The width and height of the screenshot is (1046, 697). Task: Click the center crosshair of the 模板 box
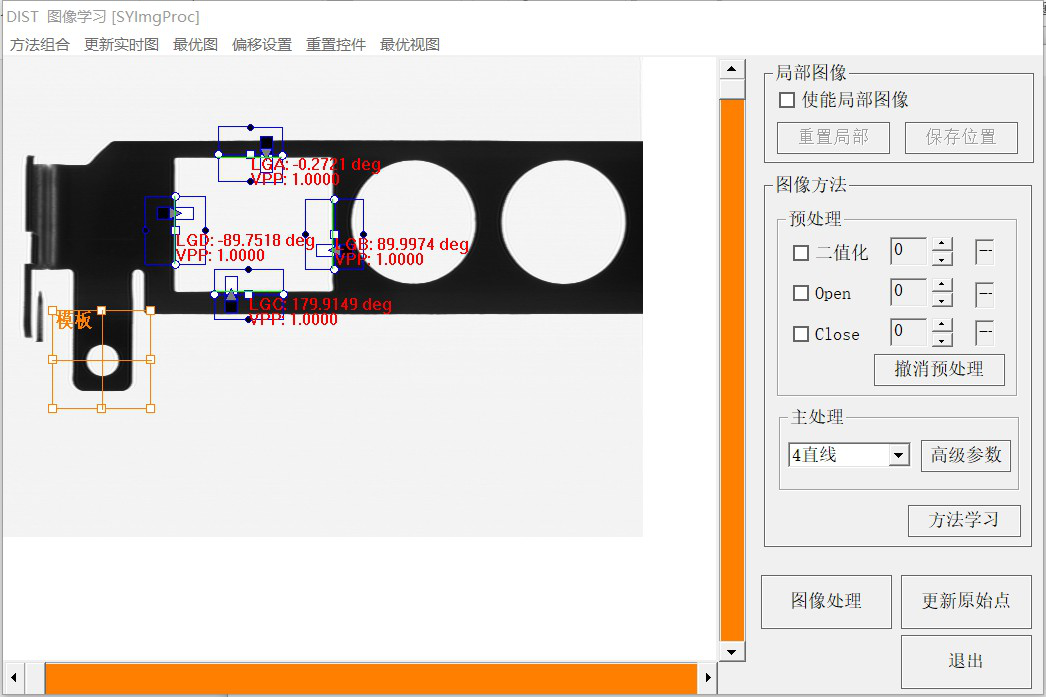coord(101,359)
